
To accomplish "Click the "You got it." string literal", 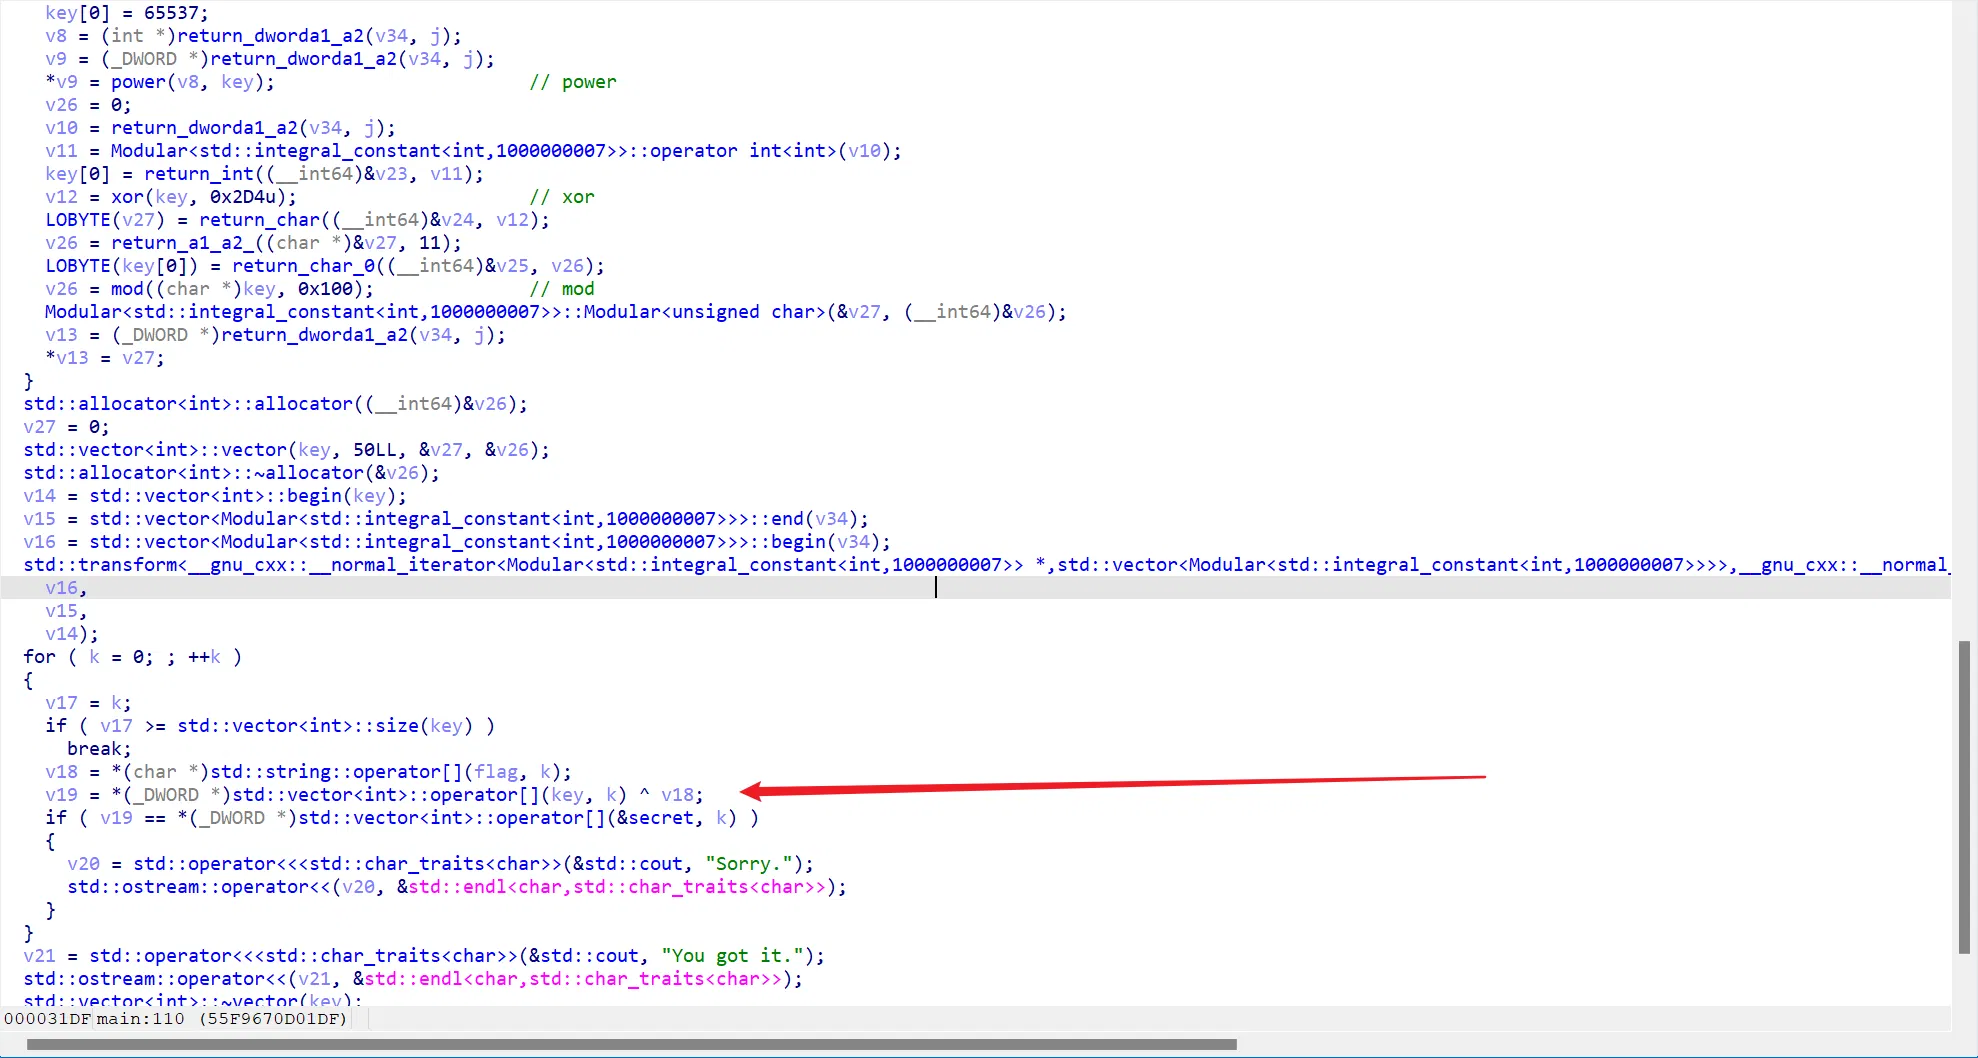I will point(732,956).
